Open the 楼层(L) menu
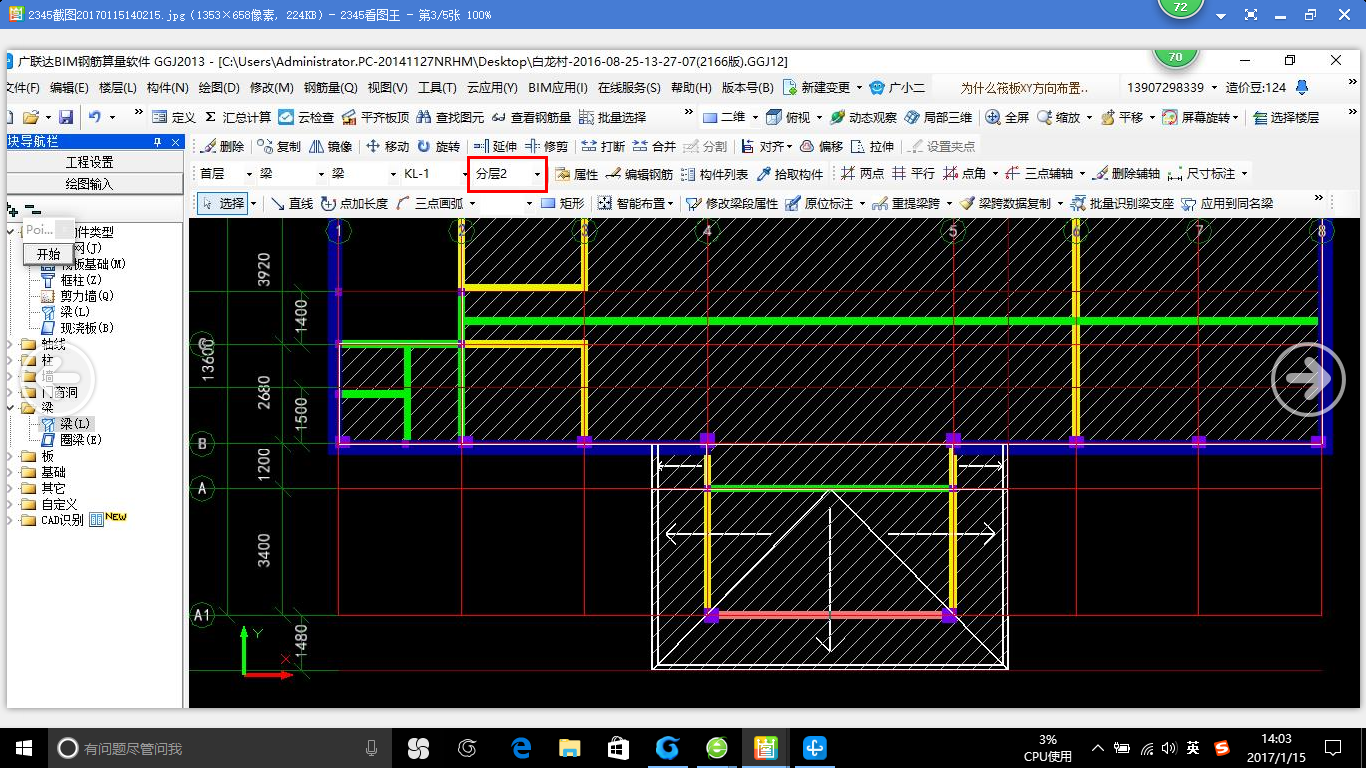Viewport: 1366px width, 768px height. (117, 88)
